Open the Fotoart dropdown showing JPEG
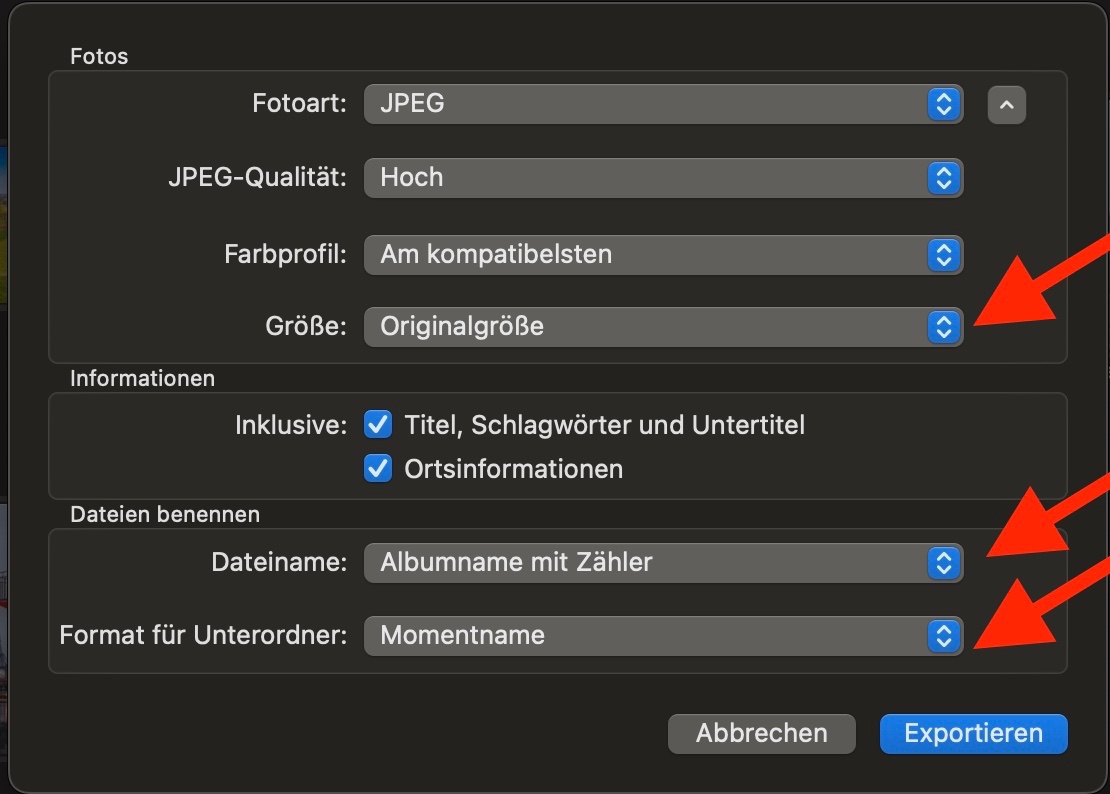Screen dimensions: 1110x794 click(x=645, y=104)
